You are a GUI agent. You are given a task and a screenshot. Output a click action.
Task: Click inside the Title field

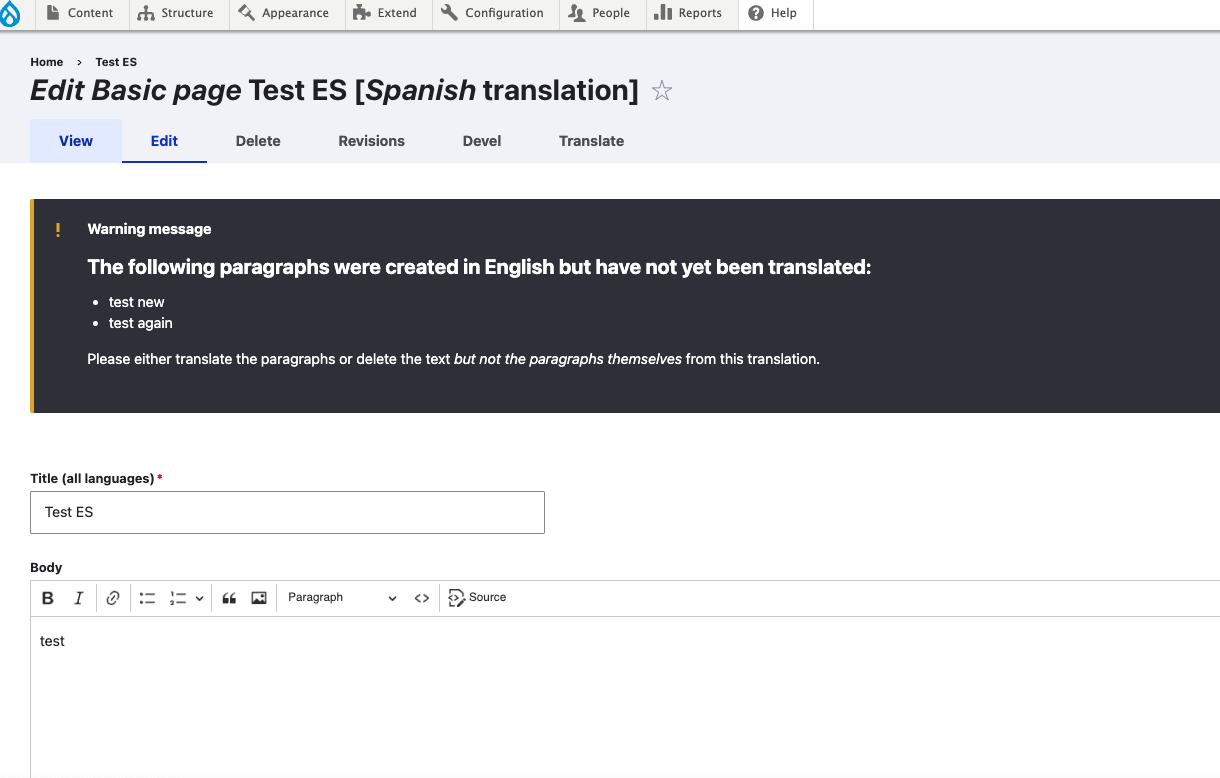click(287, 512)
